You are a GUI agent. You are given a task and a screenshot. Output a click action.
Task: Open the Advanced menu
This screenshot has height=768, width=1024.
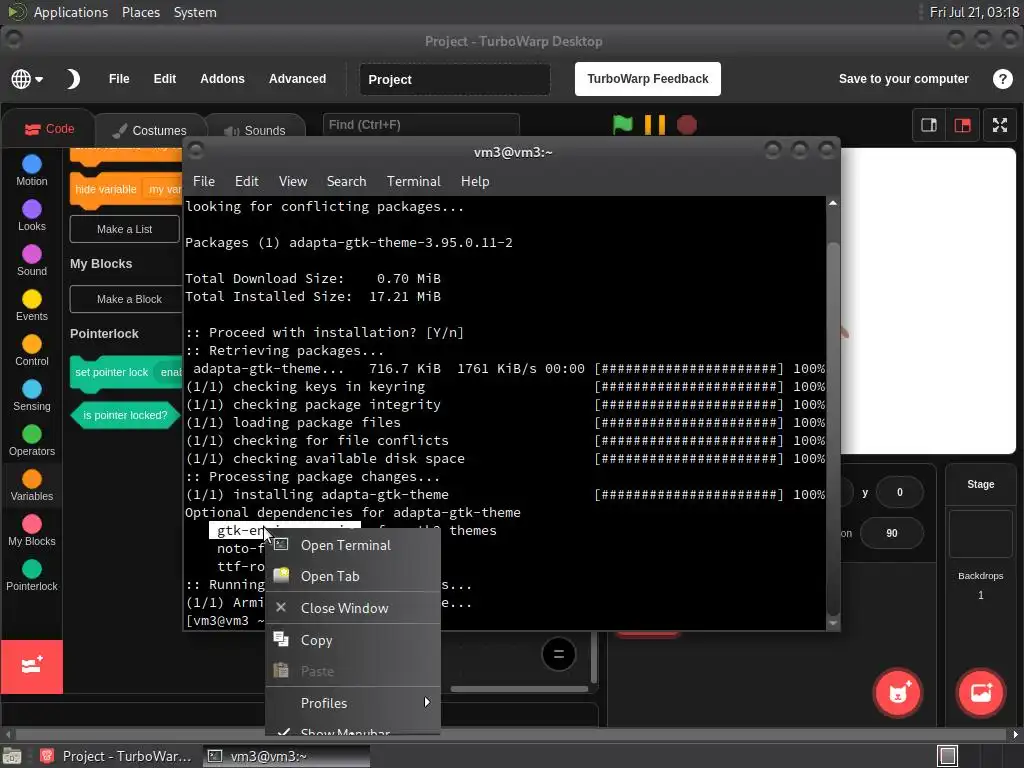click(x=297, y=79)
